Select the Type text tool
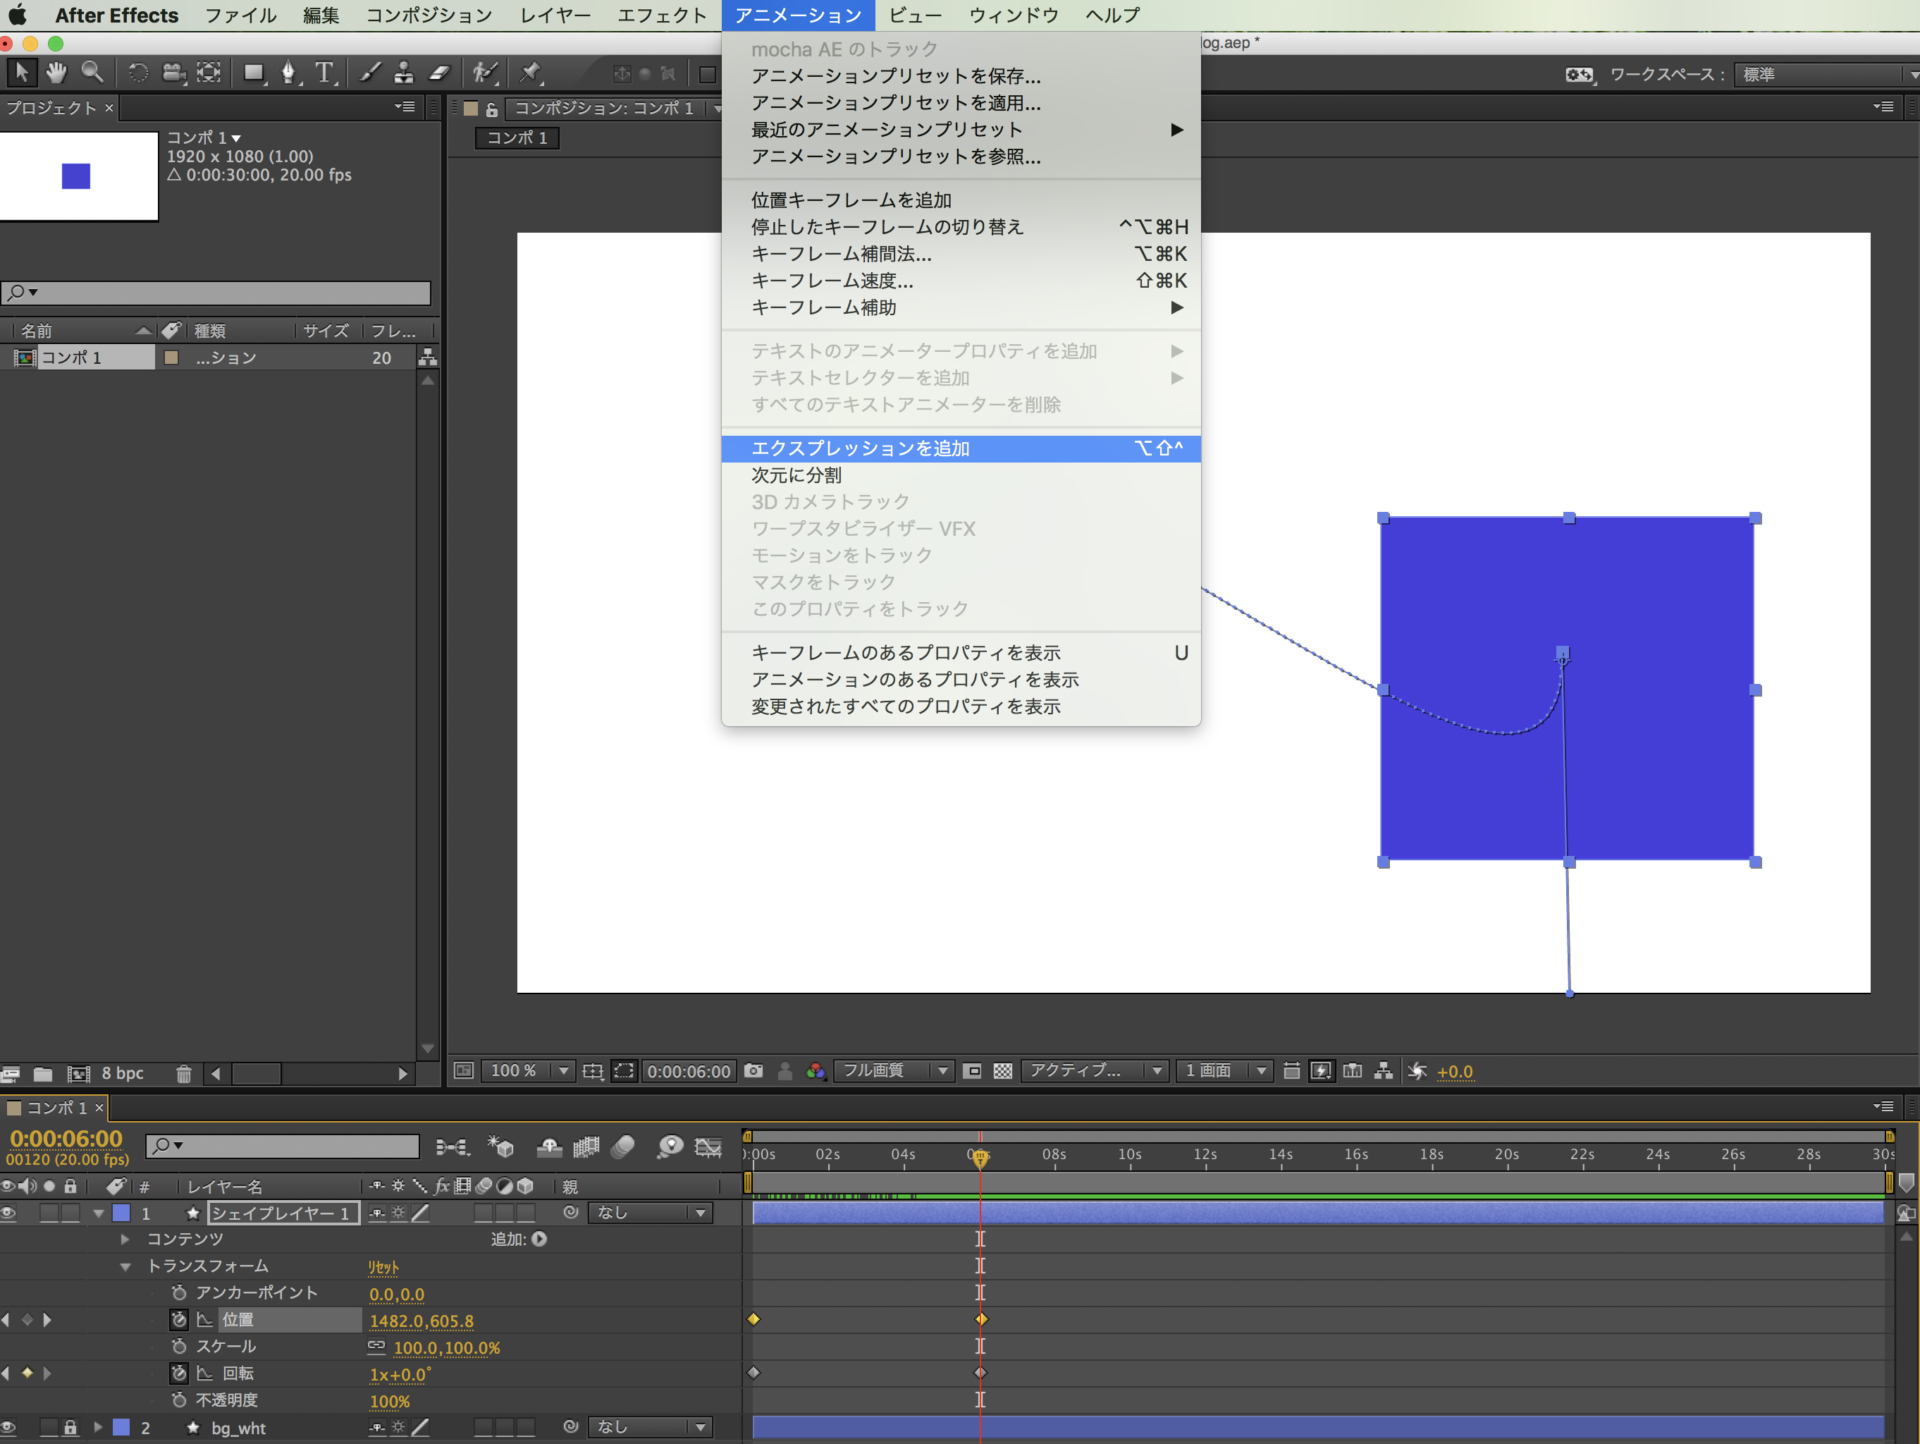 pyautogui.click(x=324, y=72)
